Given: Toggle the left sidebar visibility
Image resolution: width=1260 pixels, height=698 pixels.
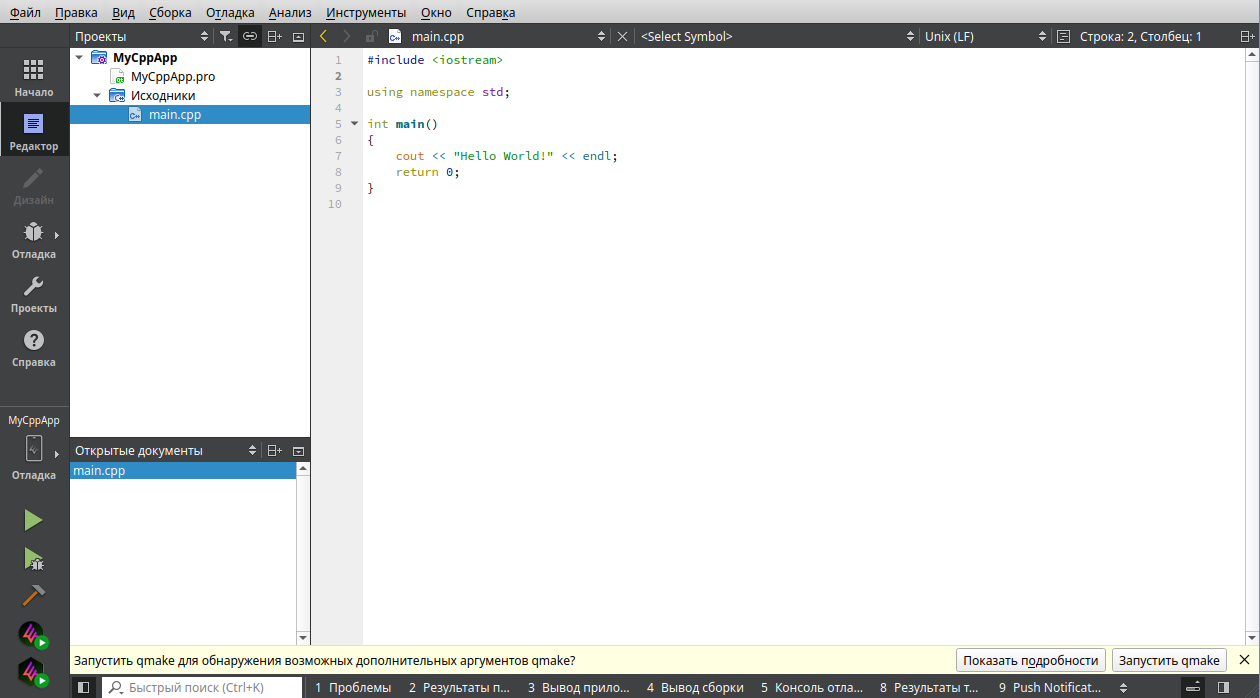Looking at the screenshot, I should click(x=84, y=687).
